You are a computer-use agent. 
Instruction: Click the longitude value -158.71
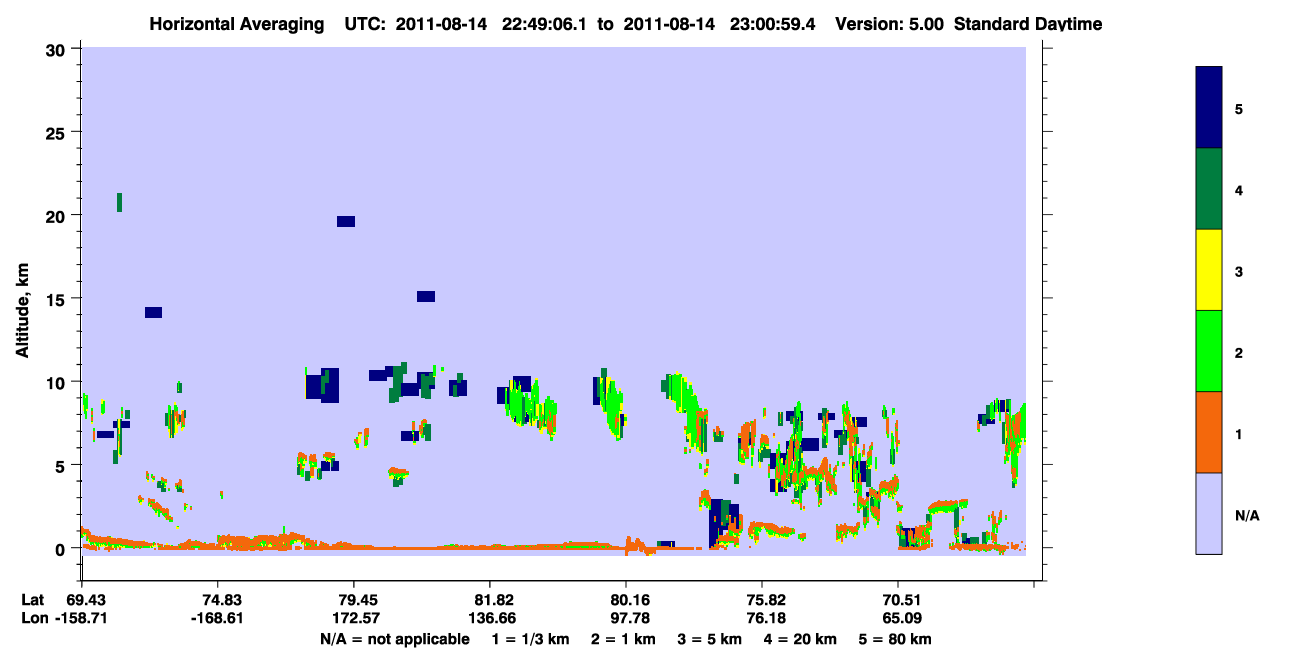click(81, 619)
